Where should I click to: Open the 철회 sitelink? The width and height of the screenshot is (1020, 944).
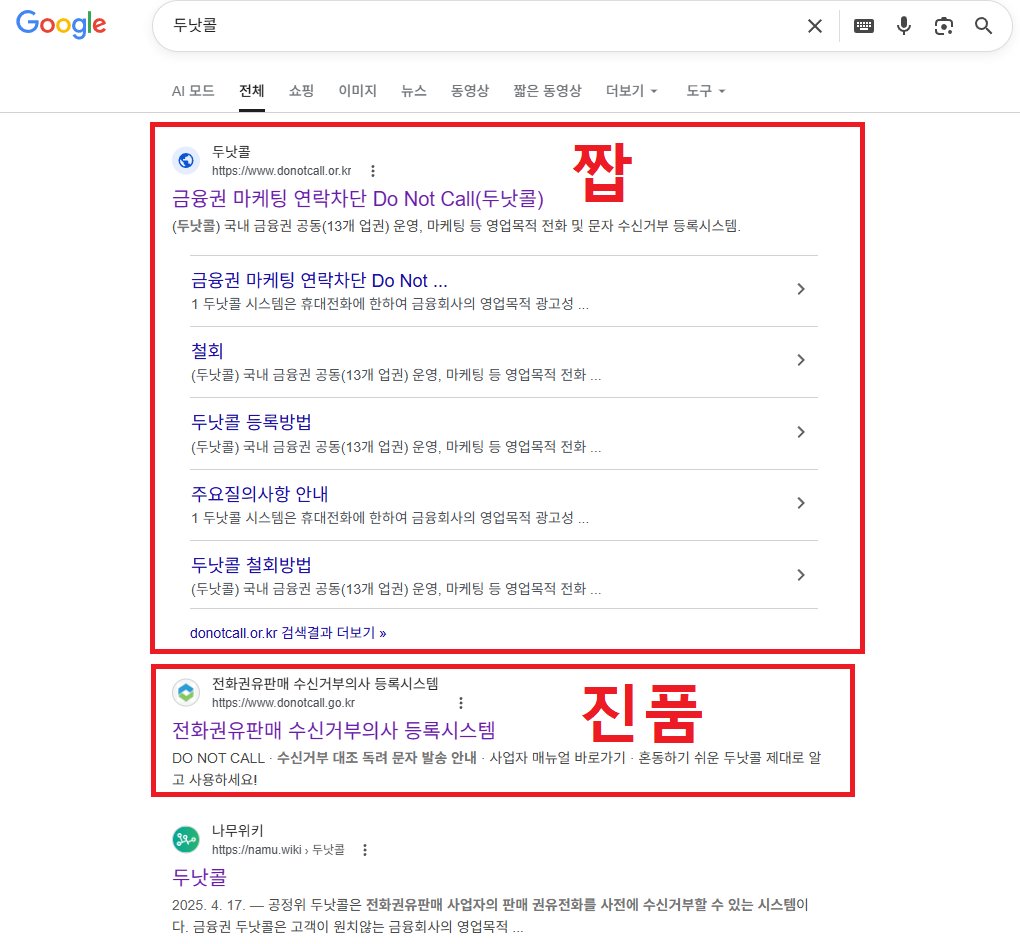(208, 351)
